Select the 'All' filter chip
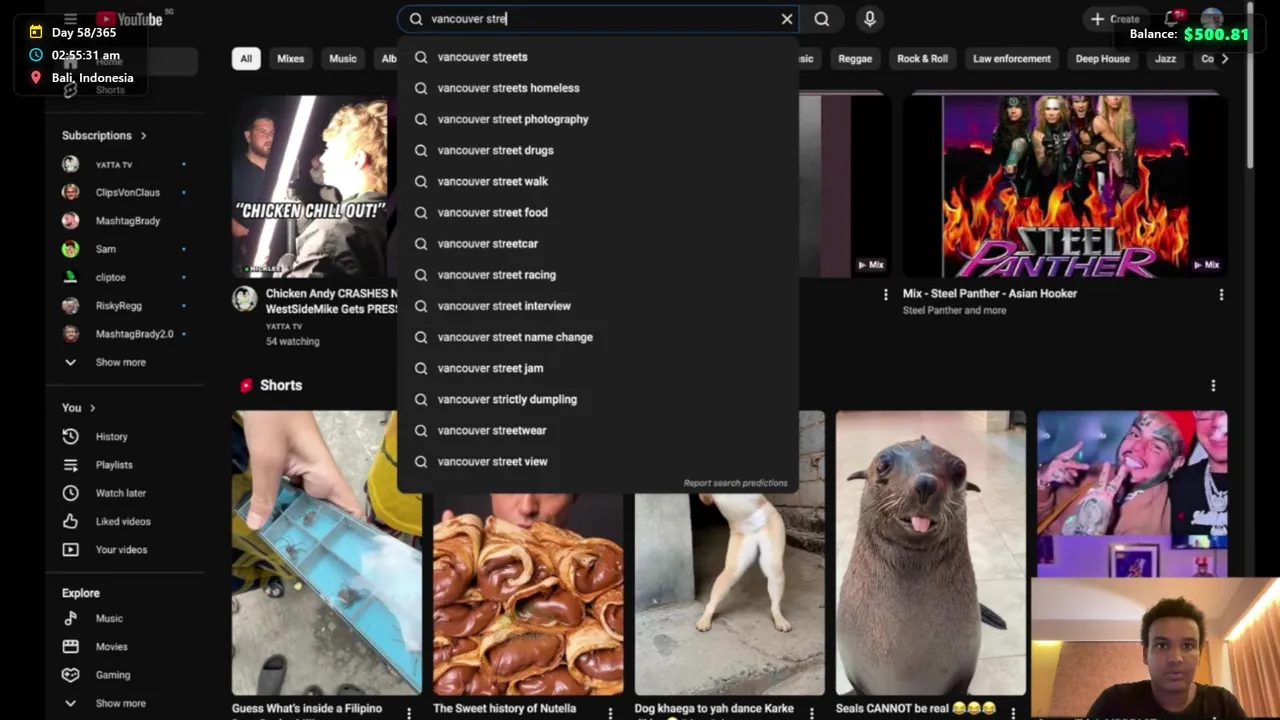 click(x=246, y=58)
